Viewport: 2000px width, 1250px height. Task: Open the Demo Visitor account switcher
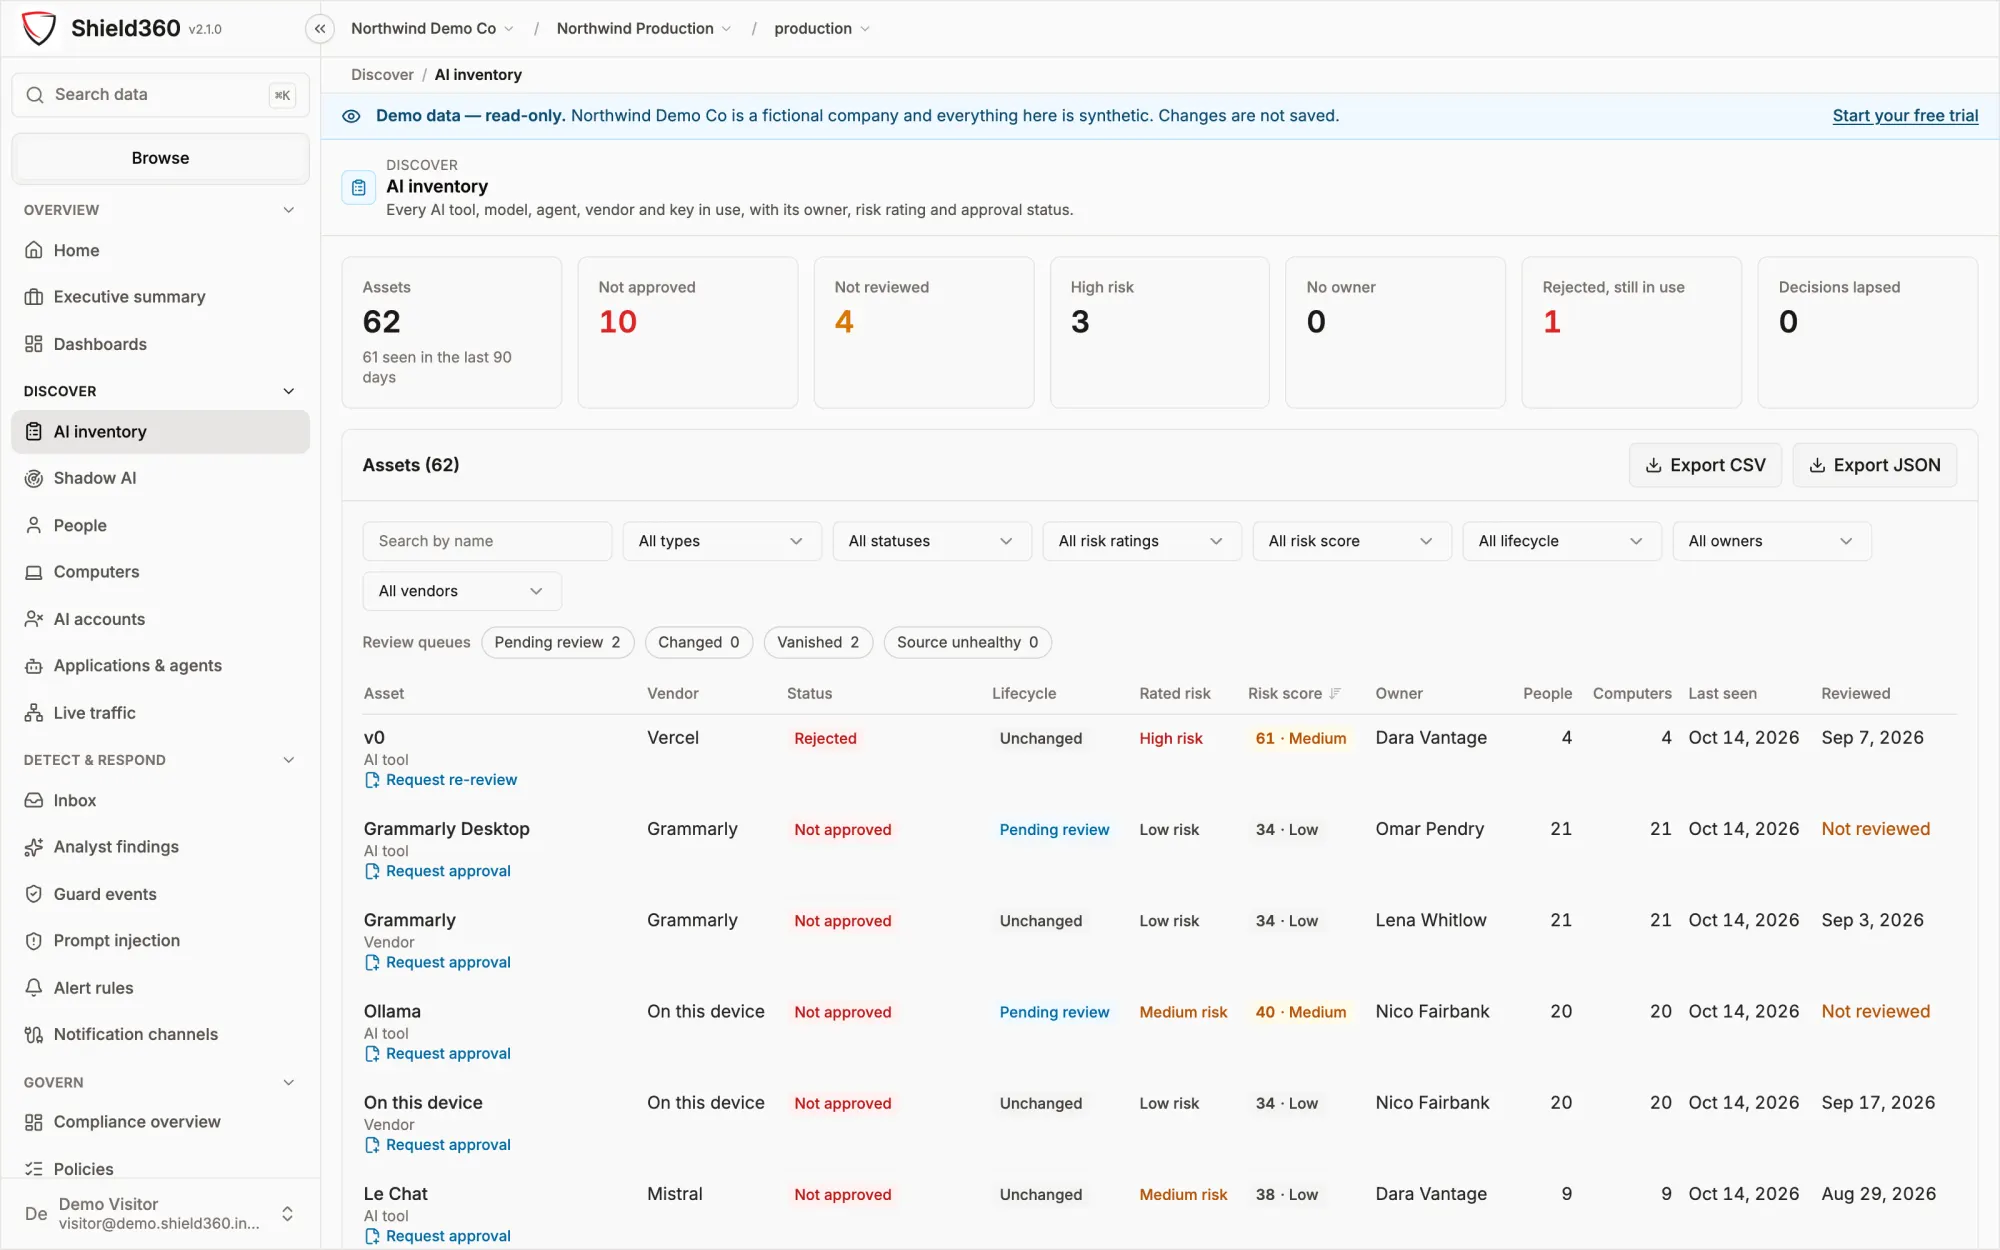[x=160, y=1213]
